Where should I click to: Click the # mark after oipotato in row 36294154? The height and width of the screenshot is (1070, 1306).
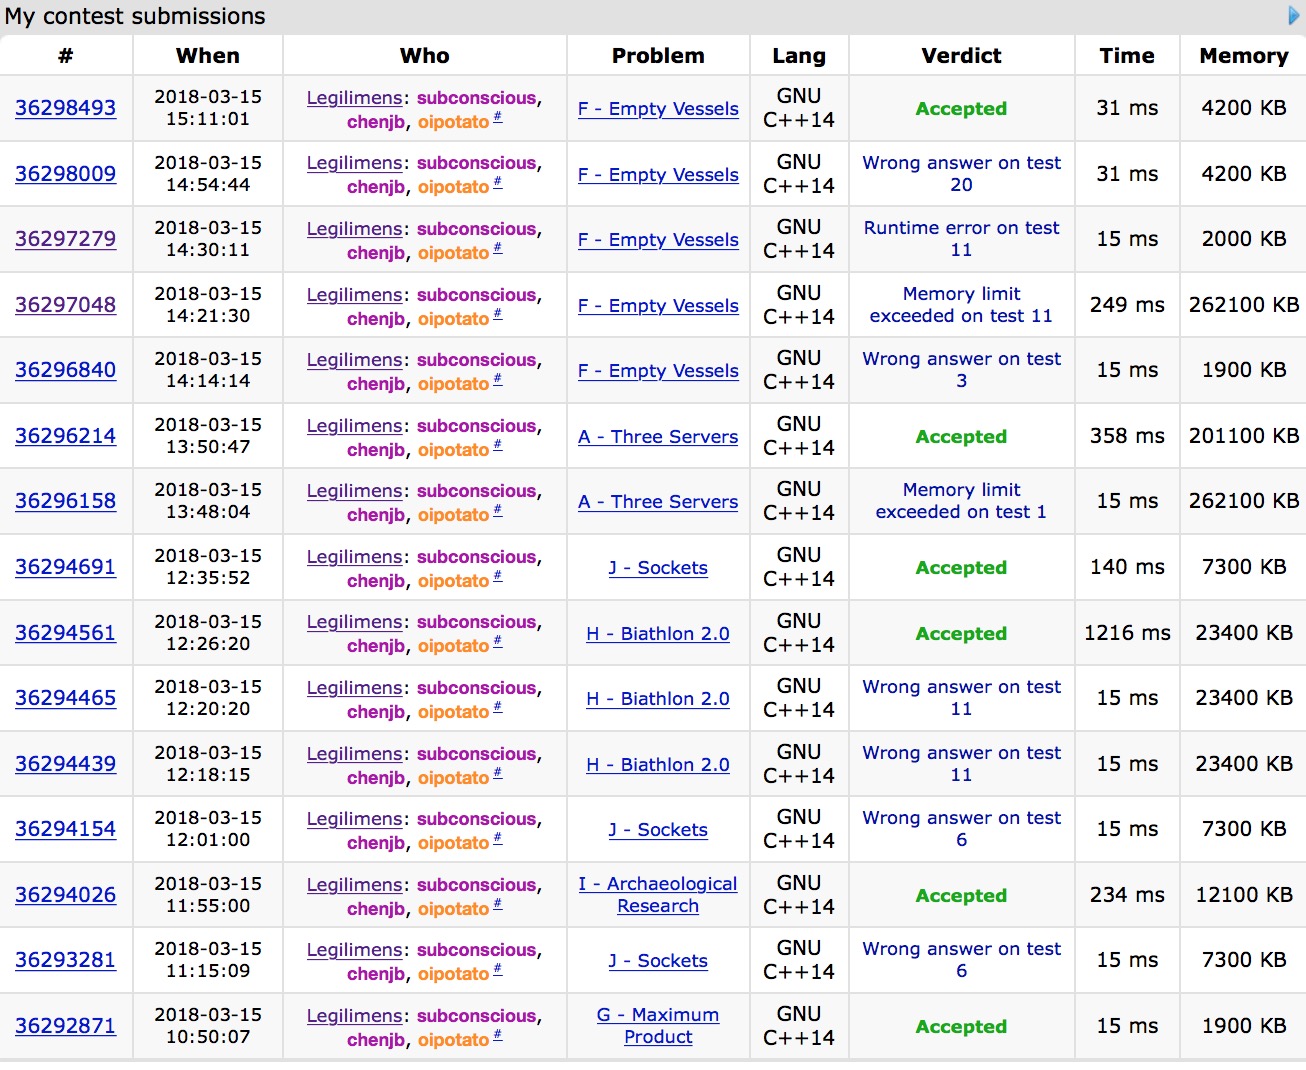[498, 839]
